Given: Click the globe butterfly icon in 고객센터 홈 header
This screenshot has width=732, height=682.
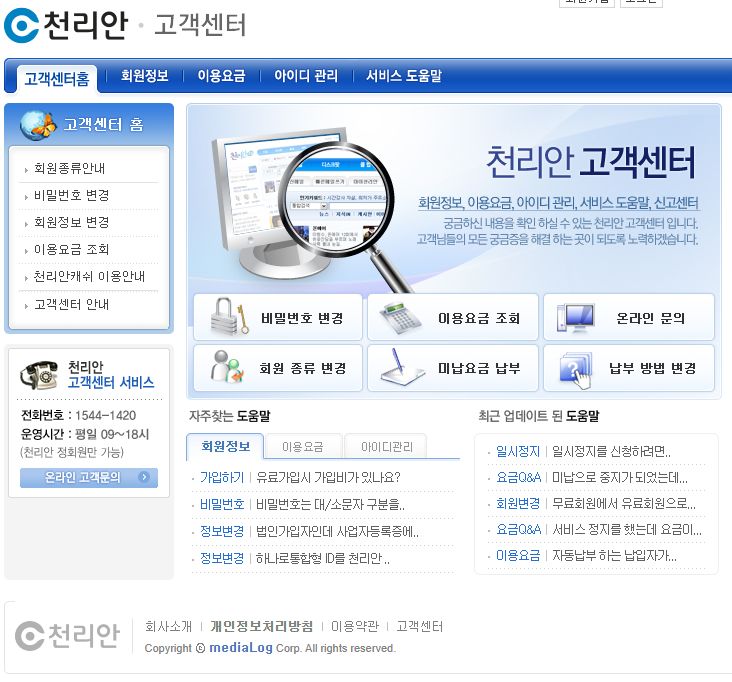Looking at the screenshot, I should pyautogui.click(x=38, y=125).
